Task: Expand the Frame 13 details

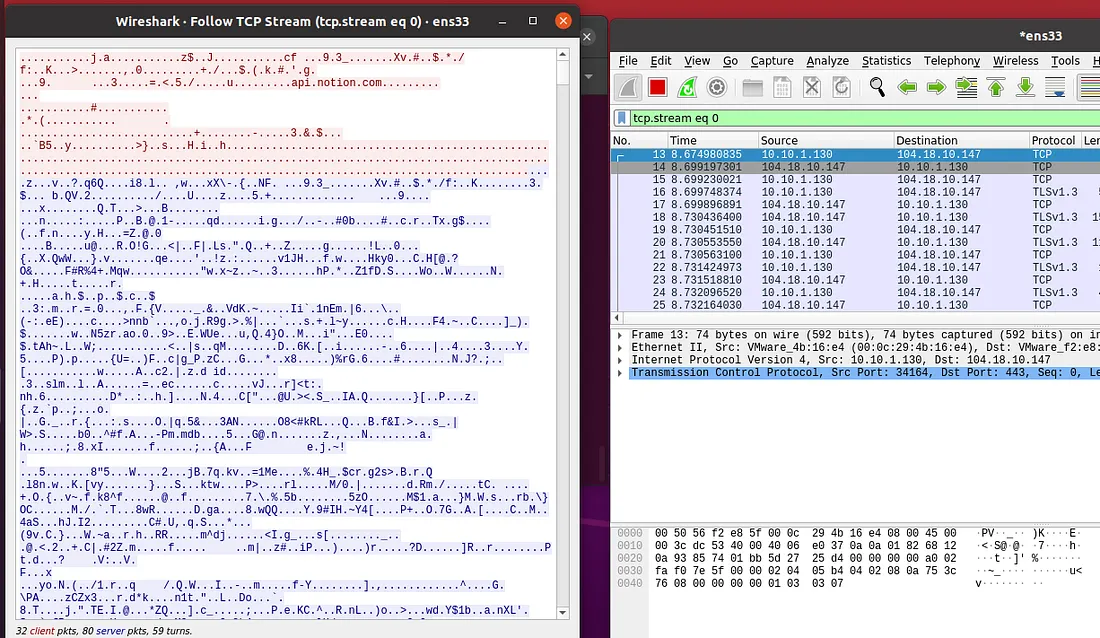Action: pyautogui.click(x=621, y=335)
